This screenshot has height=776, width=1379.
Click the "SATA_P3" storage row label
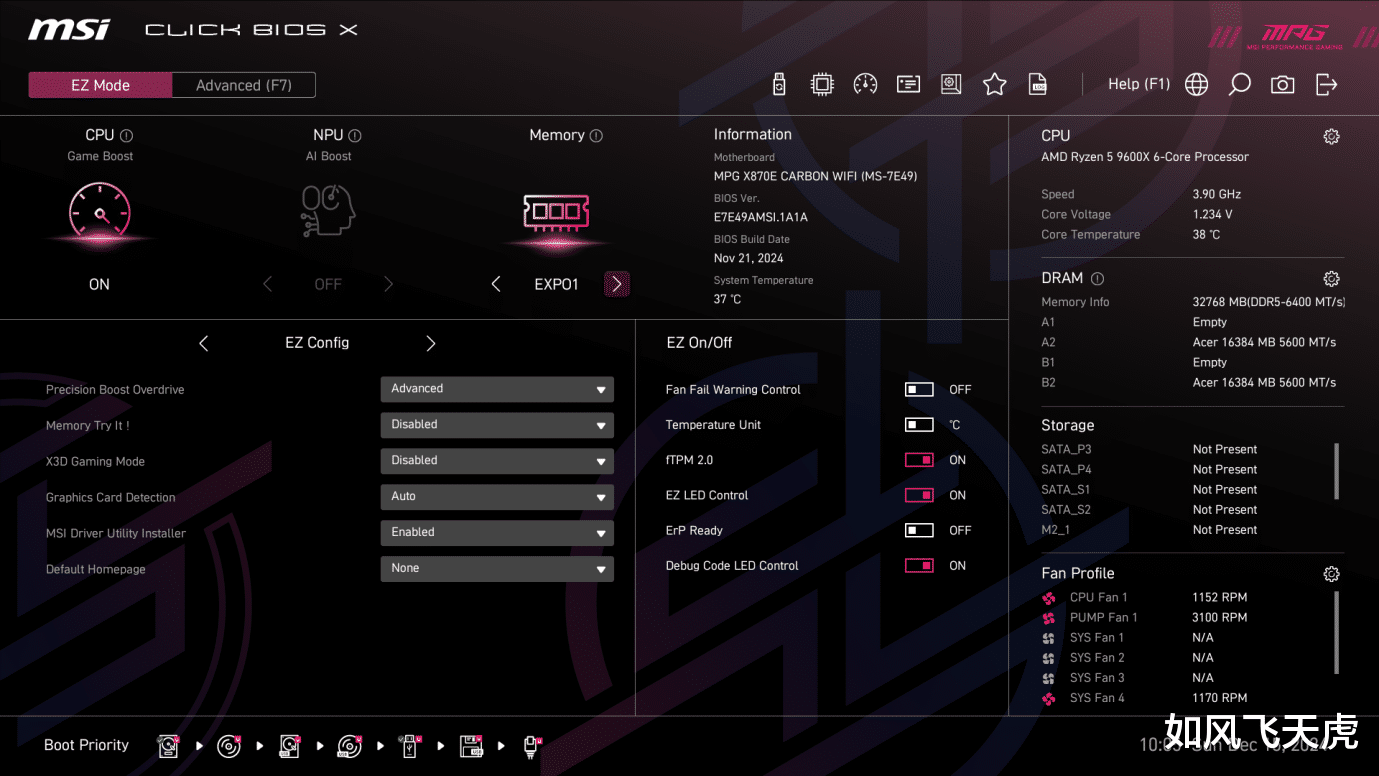(1066, 450)
